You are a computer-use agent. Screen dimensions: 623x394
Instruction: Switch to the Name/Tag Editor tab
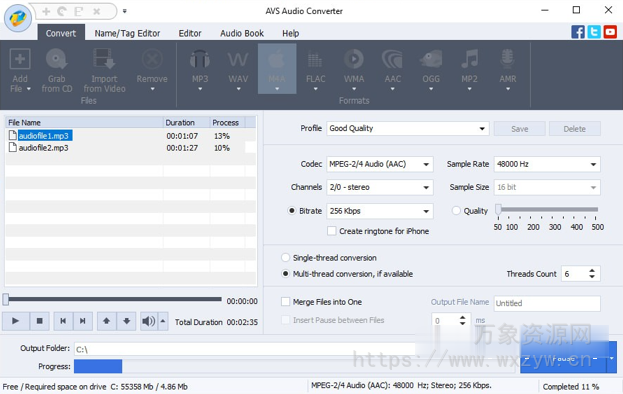[127, 33]
